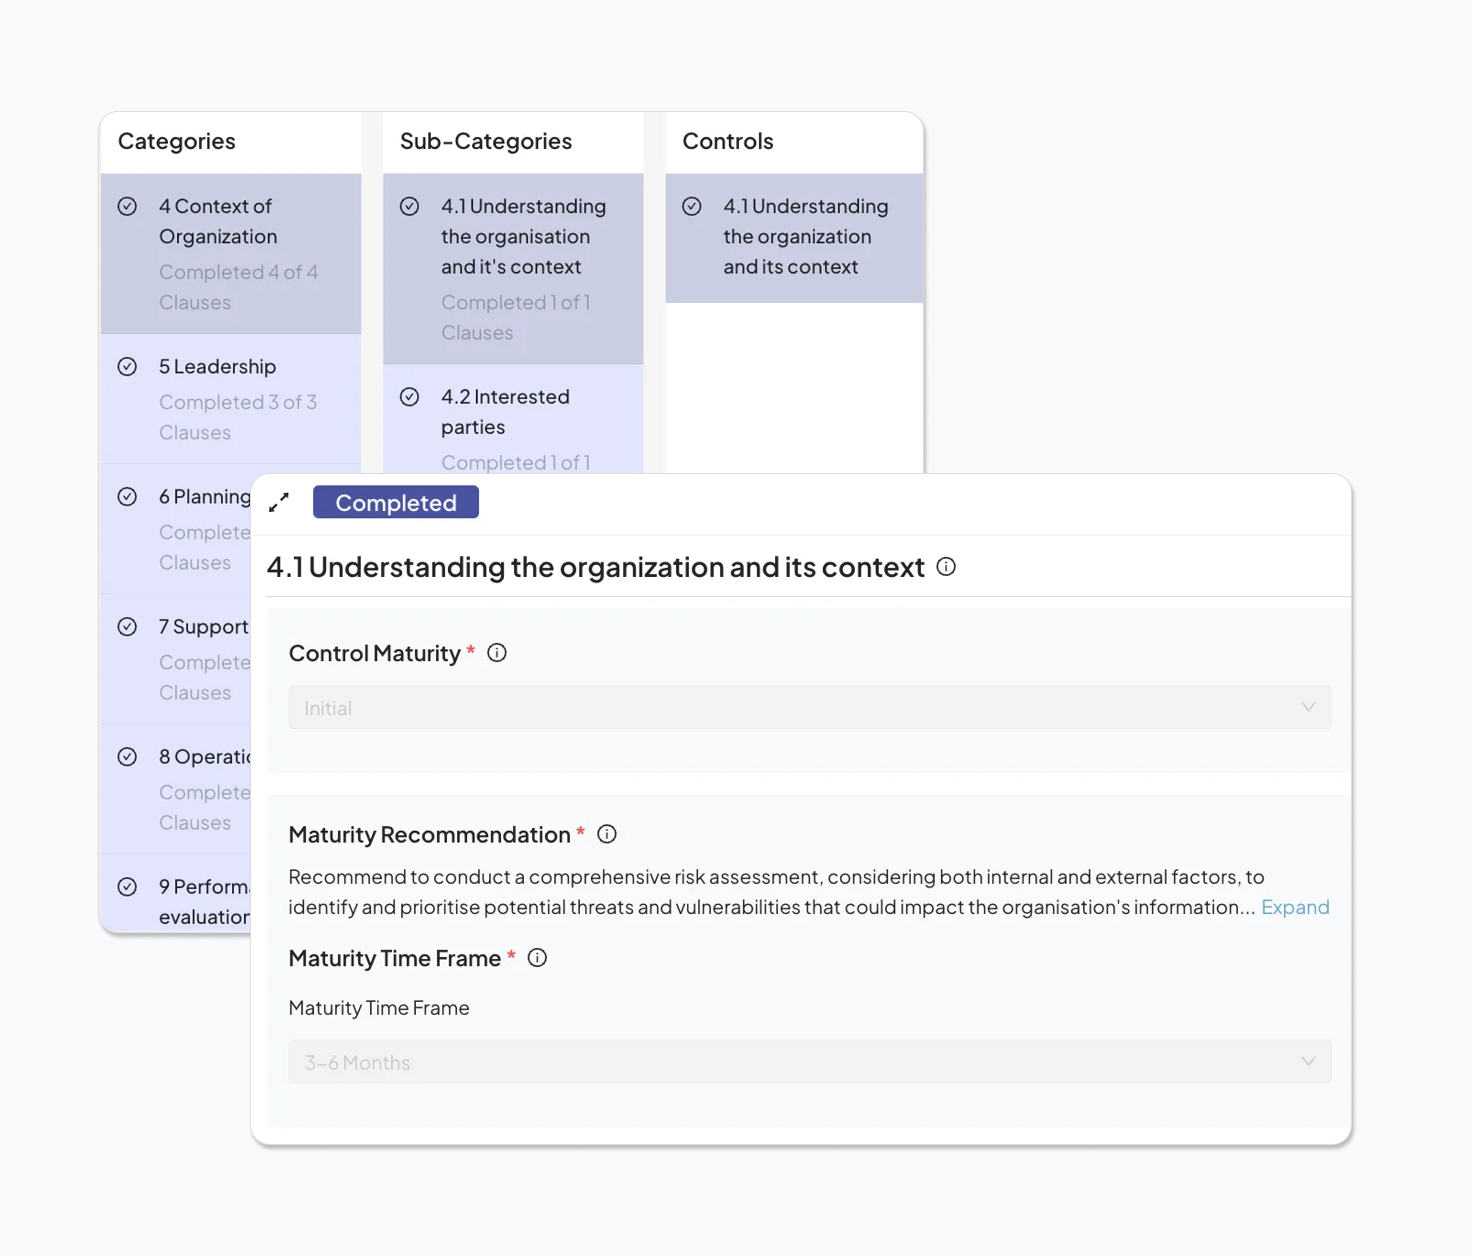Select control 4.1 in the Controls column
The image size is (1472, 1256).
pyautogui.click(x=794, y=238)
